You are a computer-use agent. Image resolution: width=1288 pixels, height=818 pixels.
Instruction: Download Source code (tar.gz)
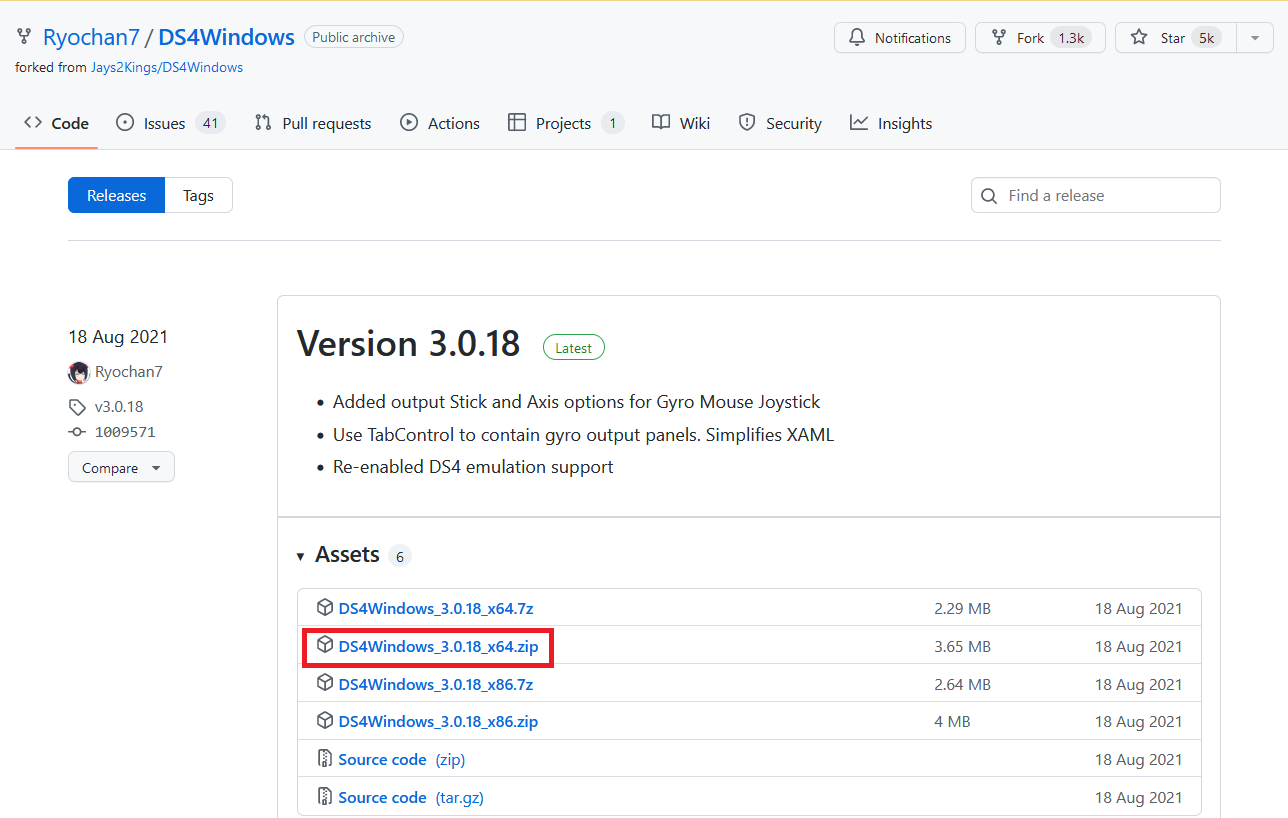click(411, 798)
